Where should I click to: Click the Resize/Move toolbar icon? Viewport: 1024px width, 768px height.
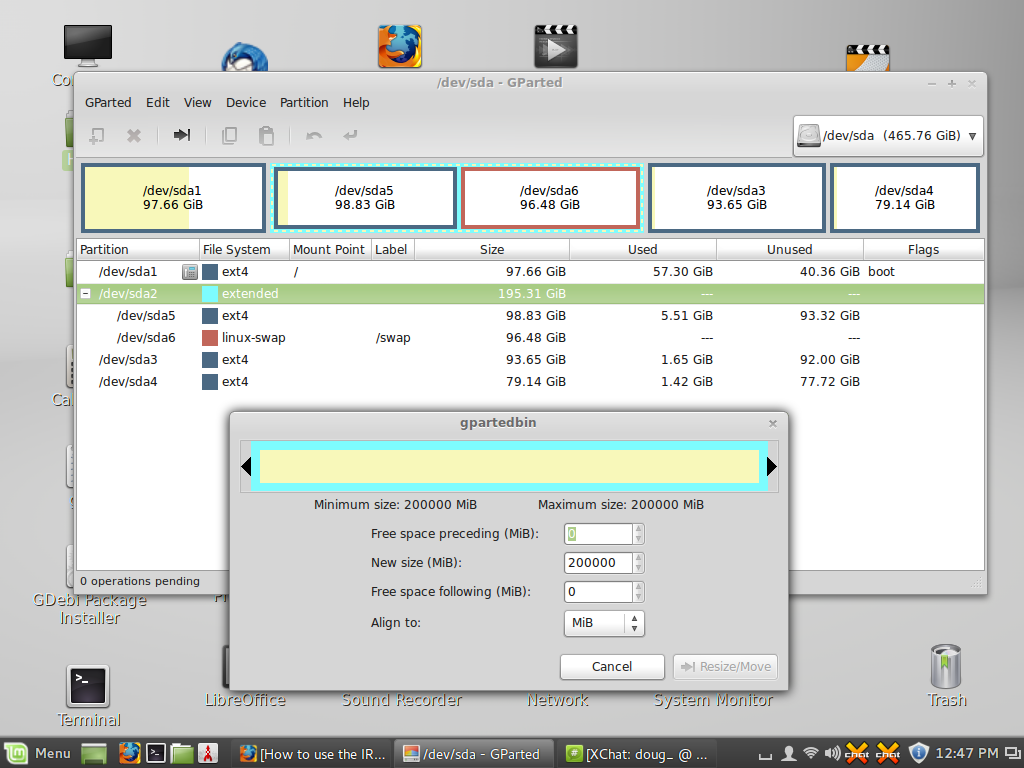pos(182,135)
